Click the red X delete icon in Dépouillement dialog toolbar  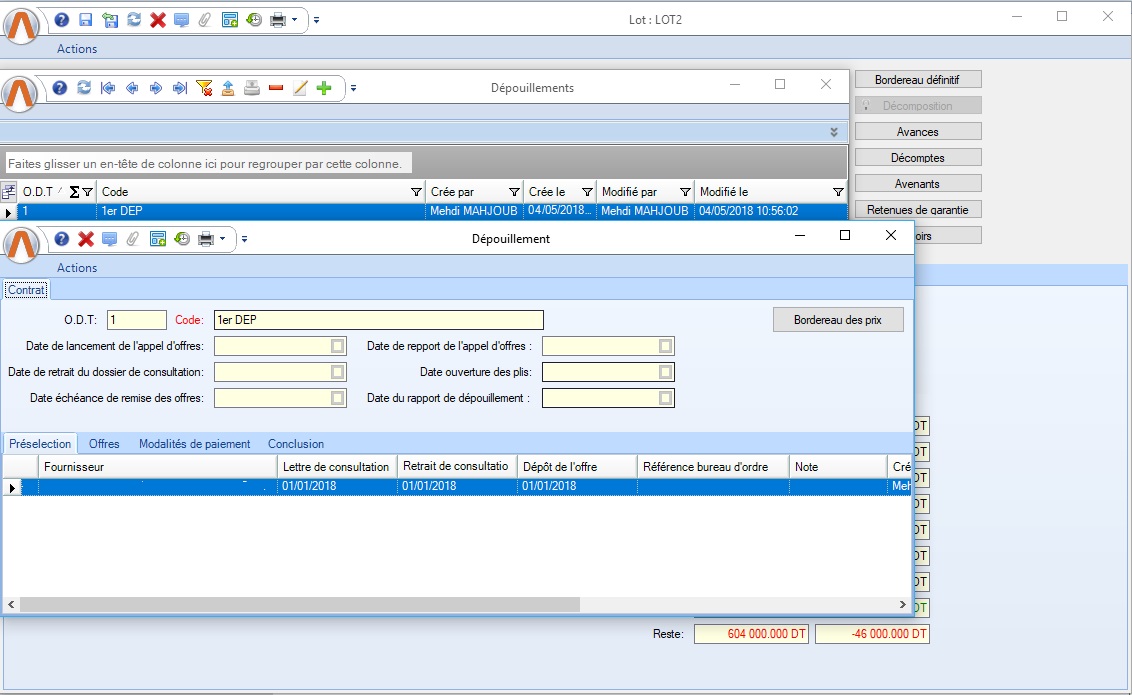click(86, 239)
